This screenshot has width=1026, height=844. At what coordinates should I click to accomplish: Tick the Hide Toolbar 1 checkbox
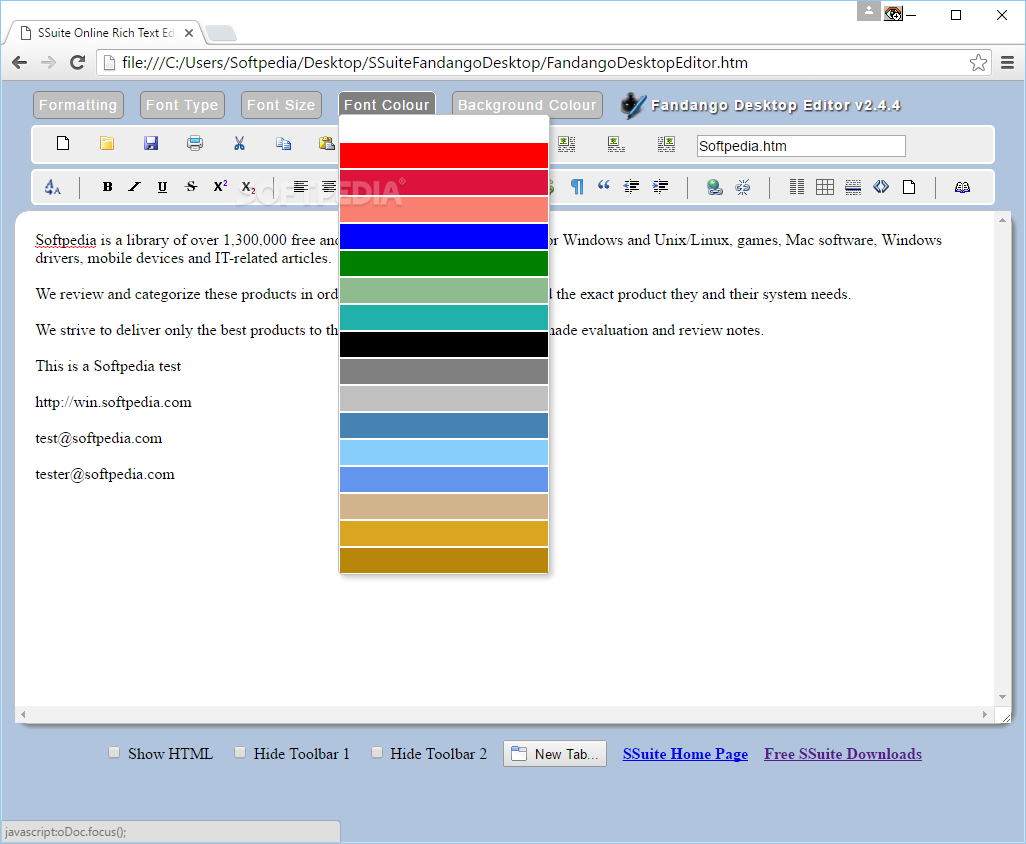tap(240, 752)
